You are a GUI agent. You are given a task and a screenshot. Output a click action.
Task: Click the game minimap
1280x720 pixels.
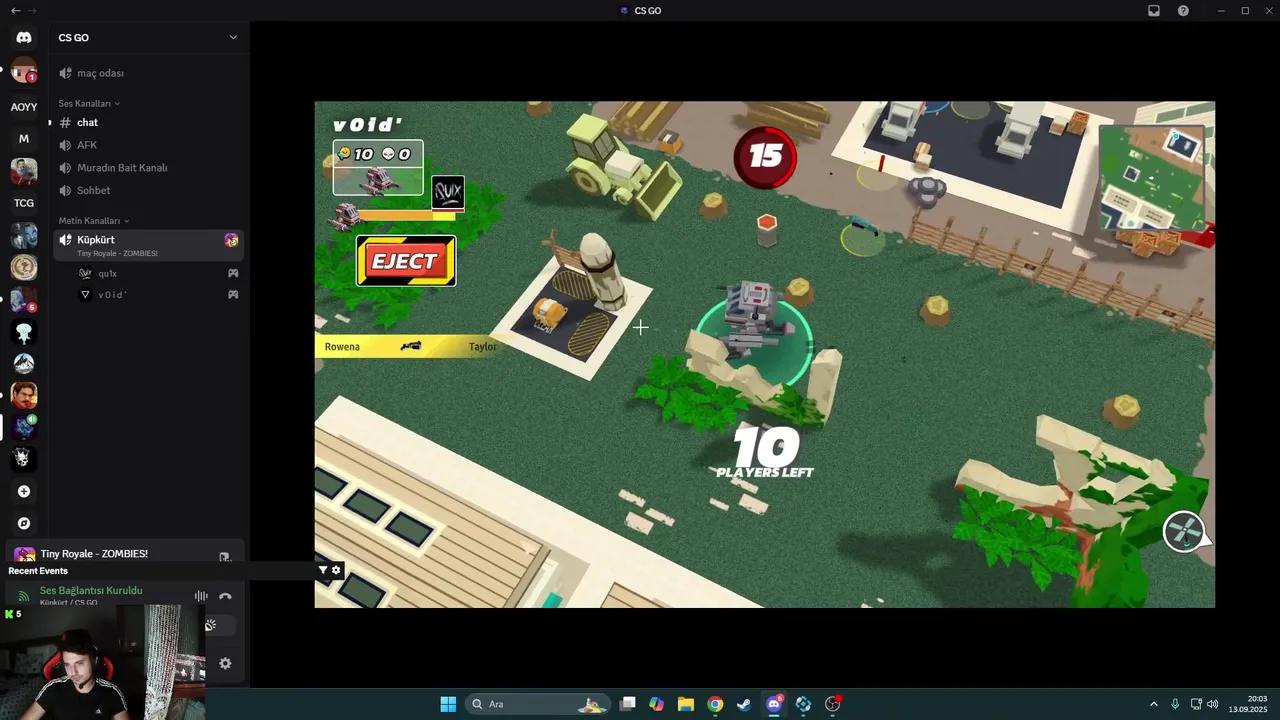(x=1151, y=179)
